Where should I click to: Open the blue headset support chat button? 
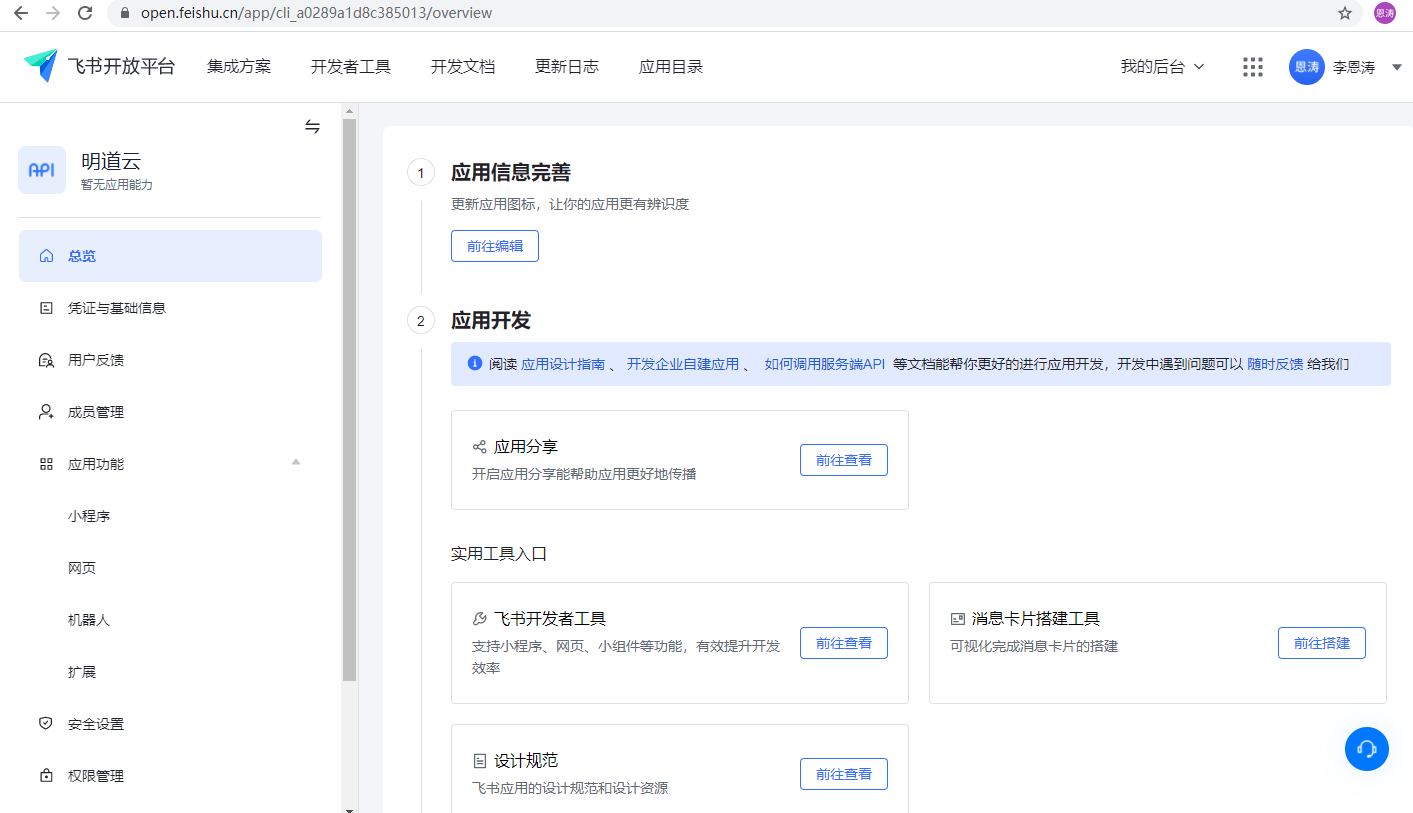point(1366,749)
